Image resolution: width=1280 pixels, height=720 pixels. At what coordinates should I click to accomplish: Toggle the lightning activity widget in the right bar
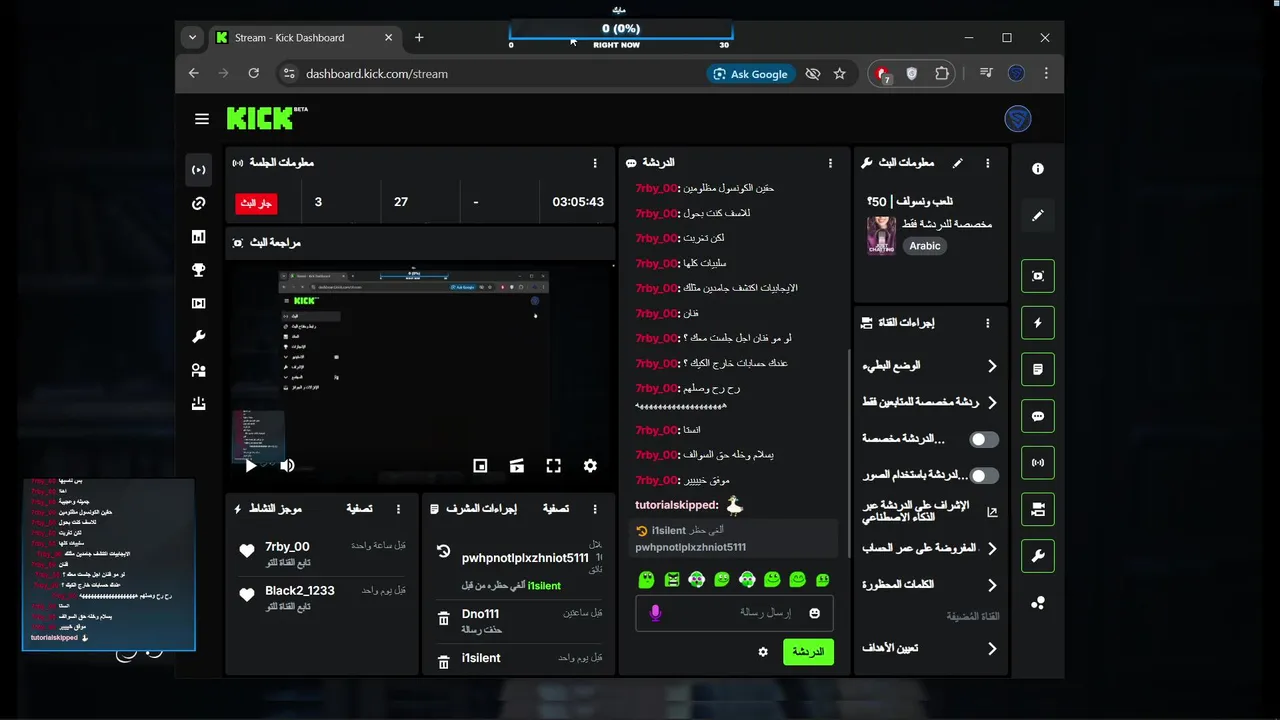click(1038, 323)
